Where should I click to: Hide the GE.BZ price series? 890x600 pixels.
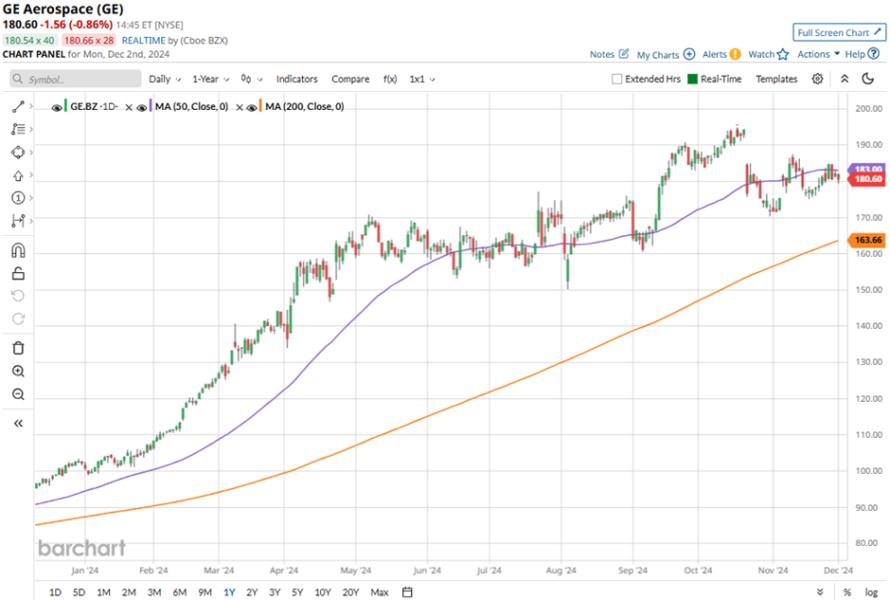pos(57,107)
